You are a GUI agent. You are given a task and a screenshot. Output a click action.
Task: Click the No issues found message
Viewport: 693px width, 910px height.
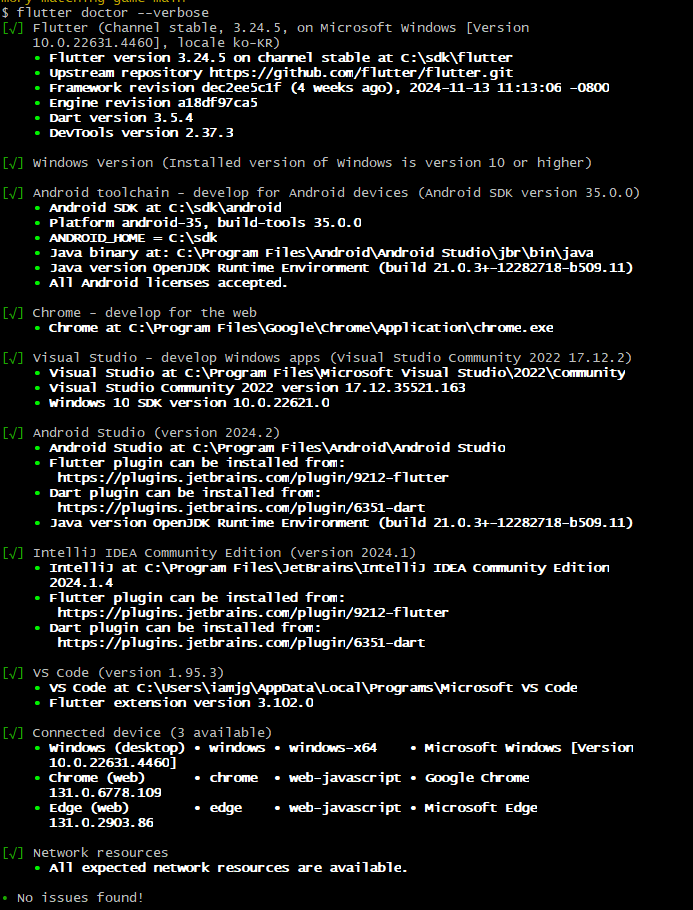(x=80, y=898)
